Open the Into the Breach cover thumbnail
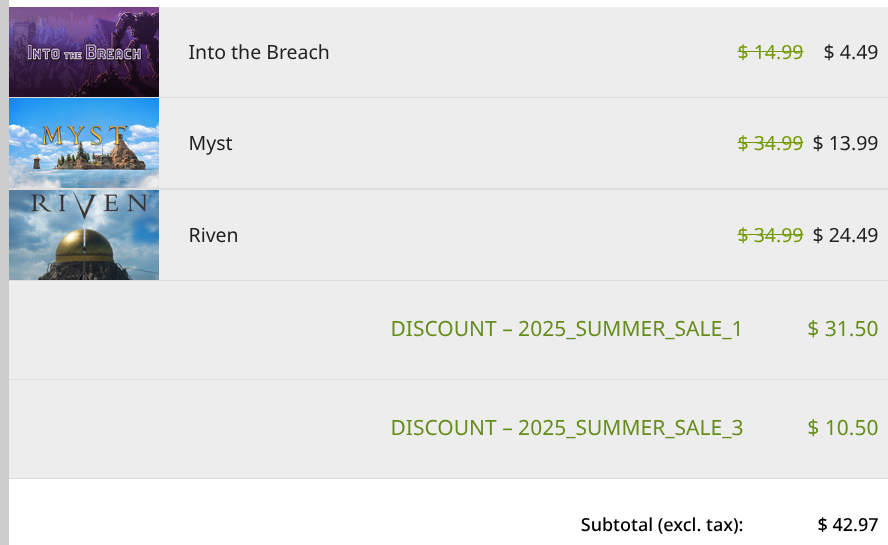This screenshot has width=888, height=545. (x=84, y=52)
